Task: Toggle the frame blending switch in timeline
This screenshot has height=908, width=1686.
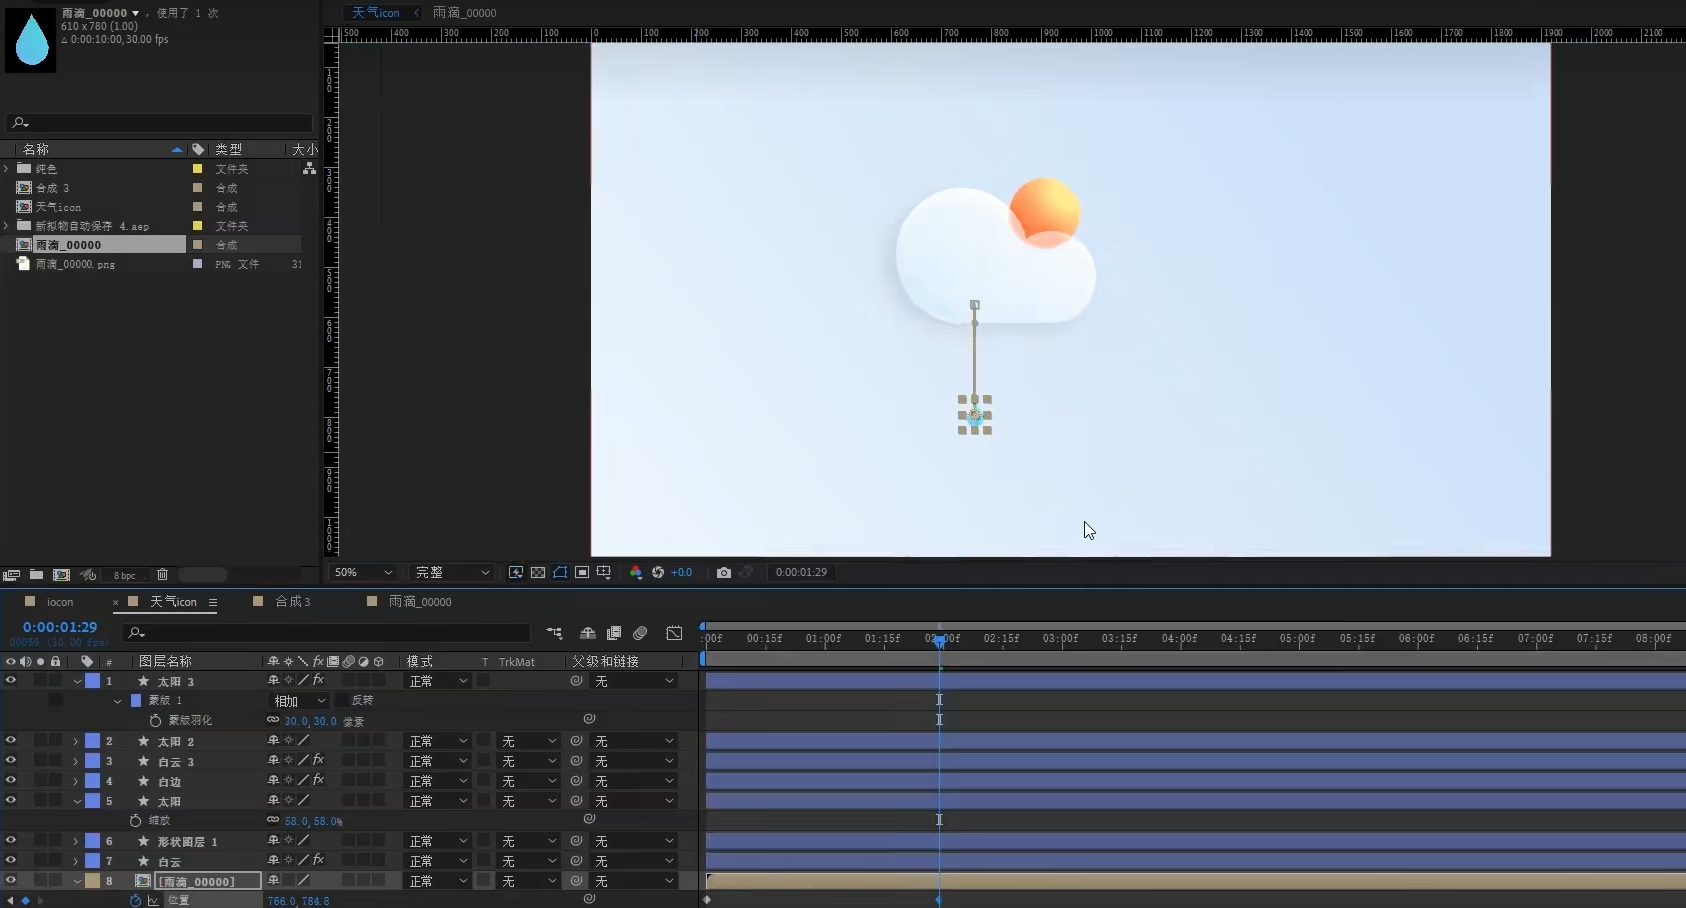Action: (x=614, y=633)
